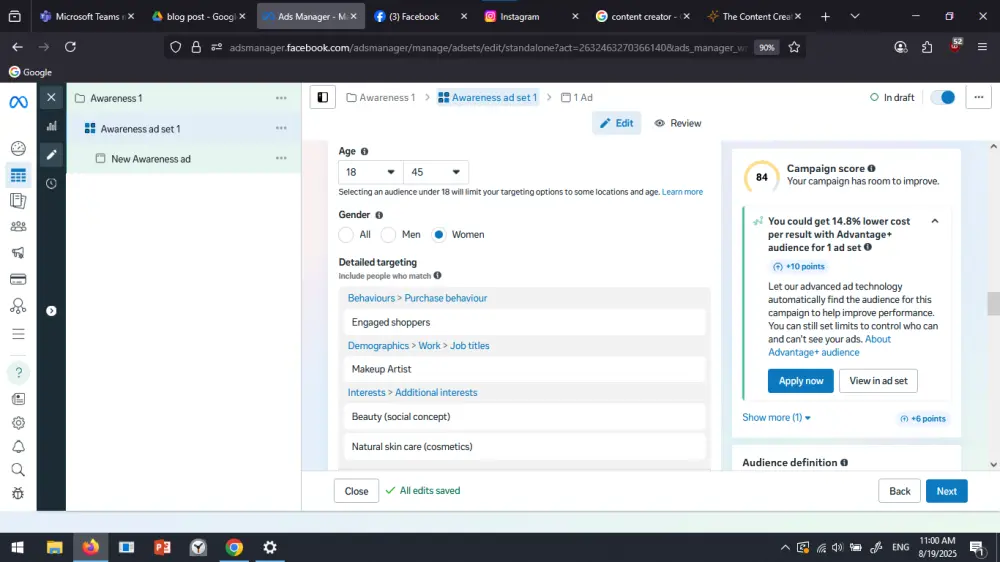Viewport: 1000px width, 562px height.
Task: Open the Ads reporting icon in sidebar
Action: [18, 201]
